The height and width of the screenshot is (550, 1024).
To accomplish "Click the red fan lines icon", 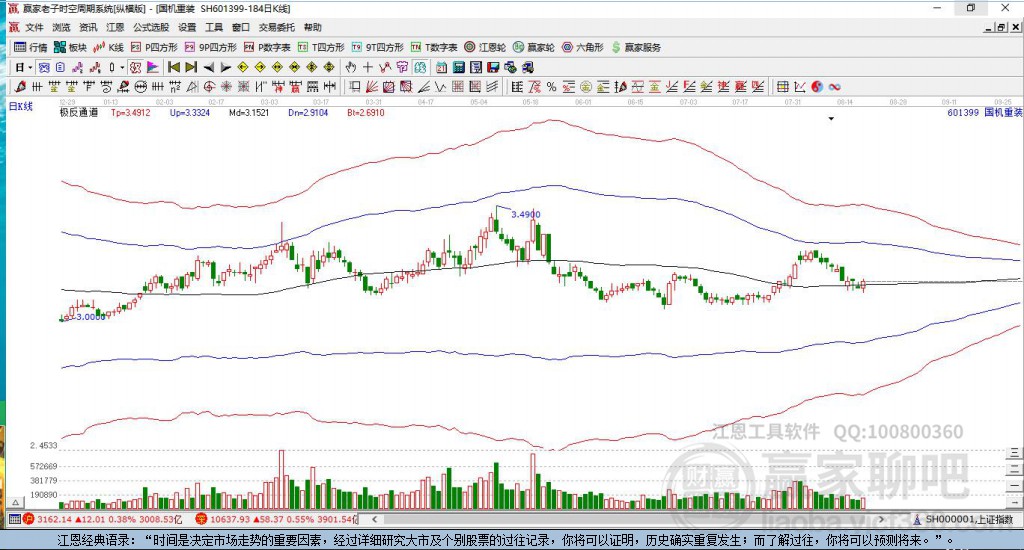I will tap(372, 86).
